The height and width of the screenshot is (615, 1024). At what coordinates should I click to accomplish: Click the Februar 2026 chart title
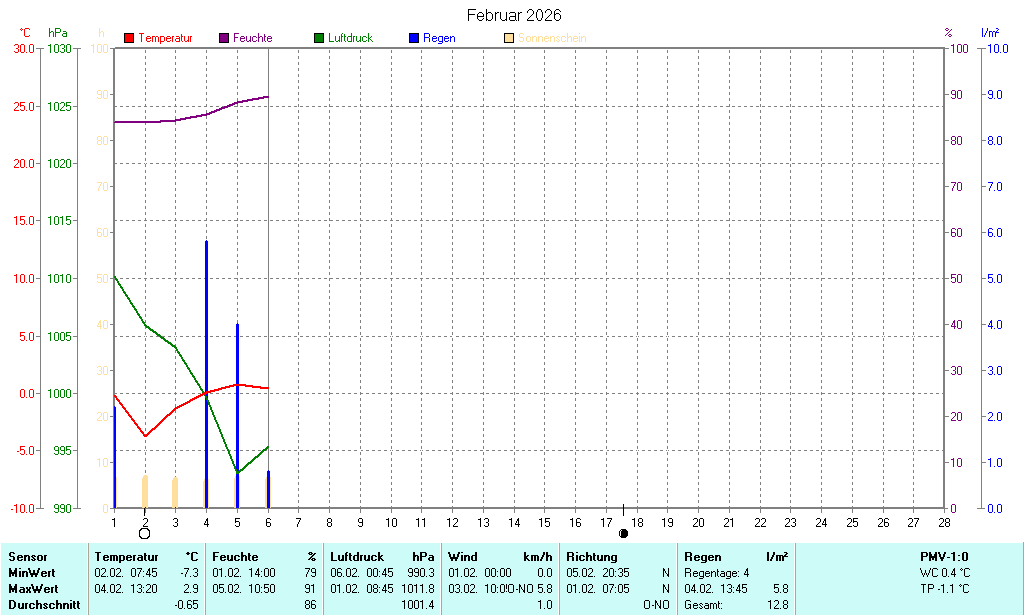(x=514, y=15)
